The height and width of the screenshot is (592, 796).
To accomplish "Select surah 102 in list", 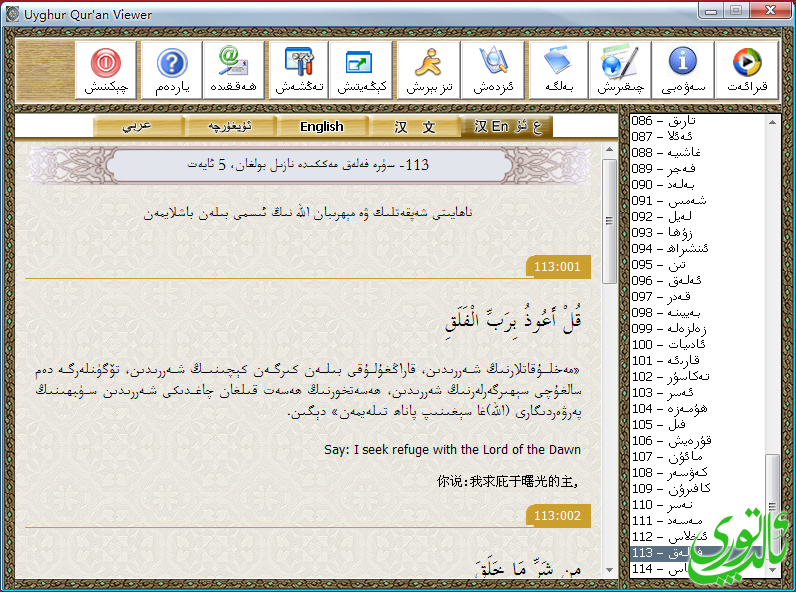I will point(697,376).
